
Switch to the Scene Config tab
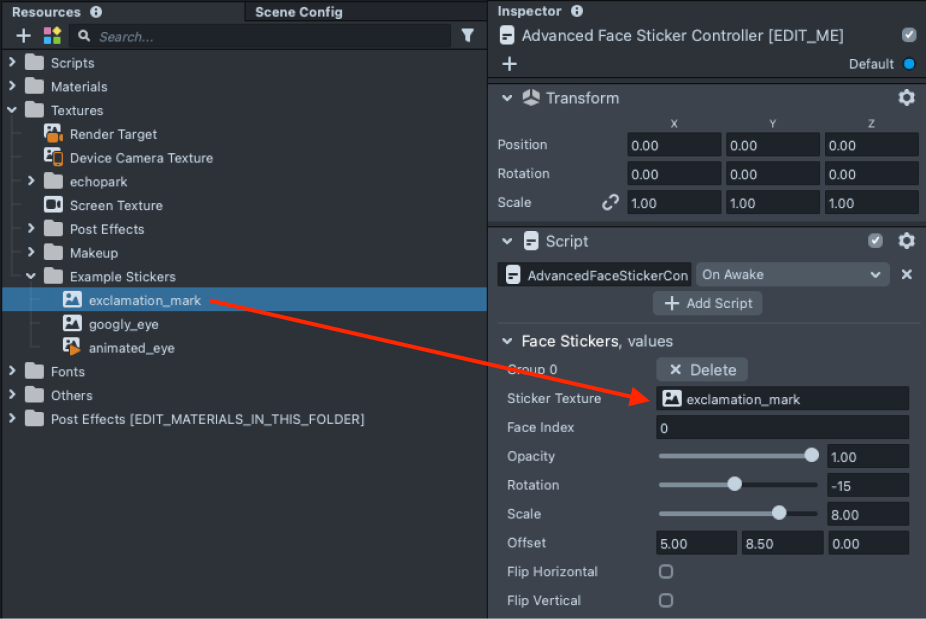298,12
